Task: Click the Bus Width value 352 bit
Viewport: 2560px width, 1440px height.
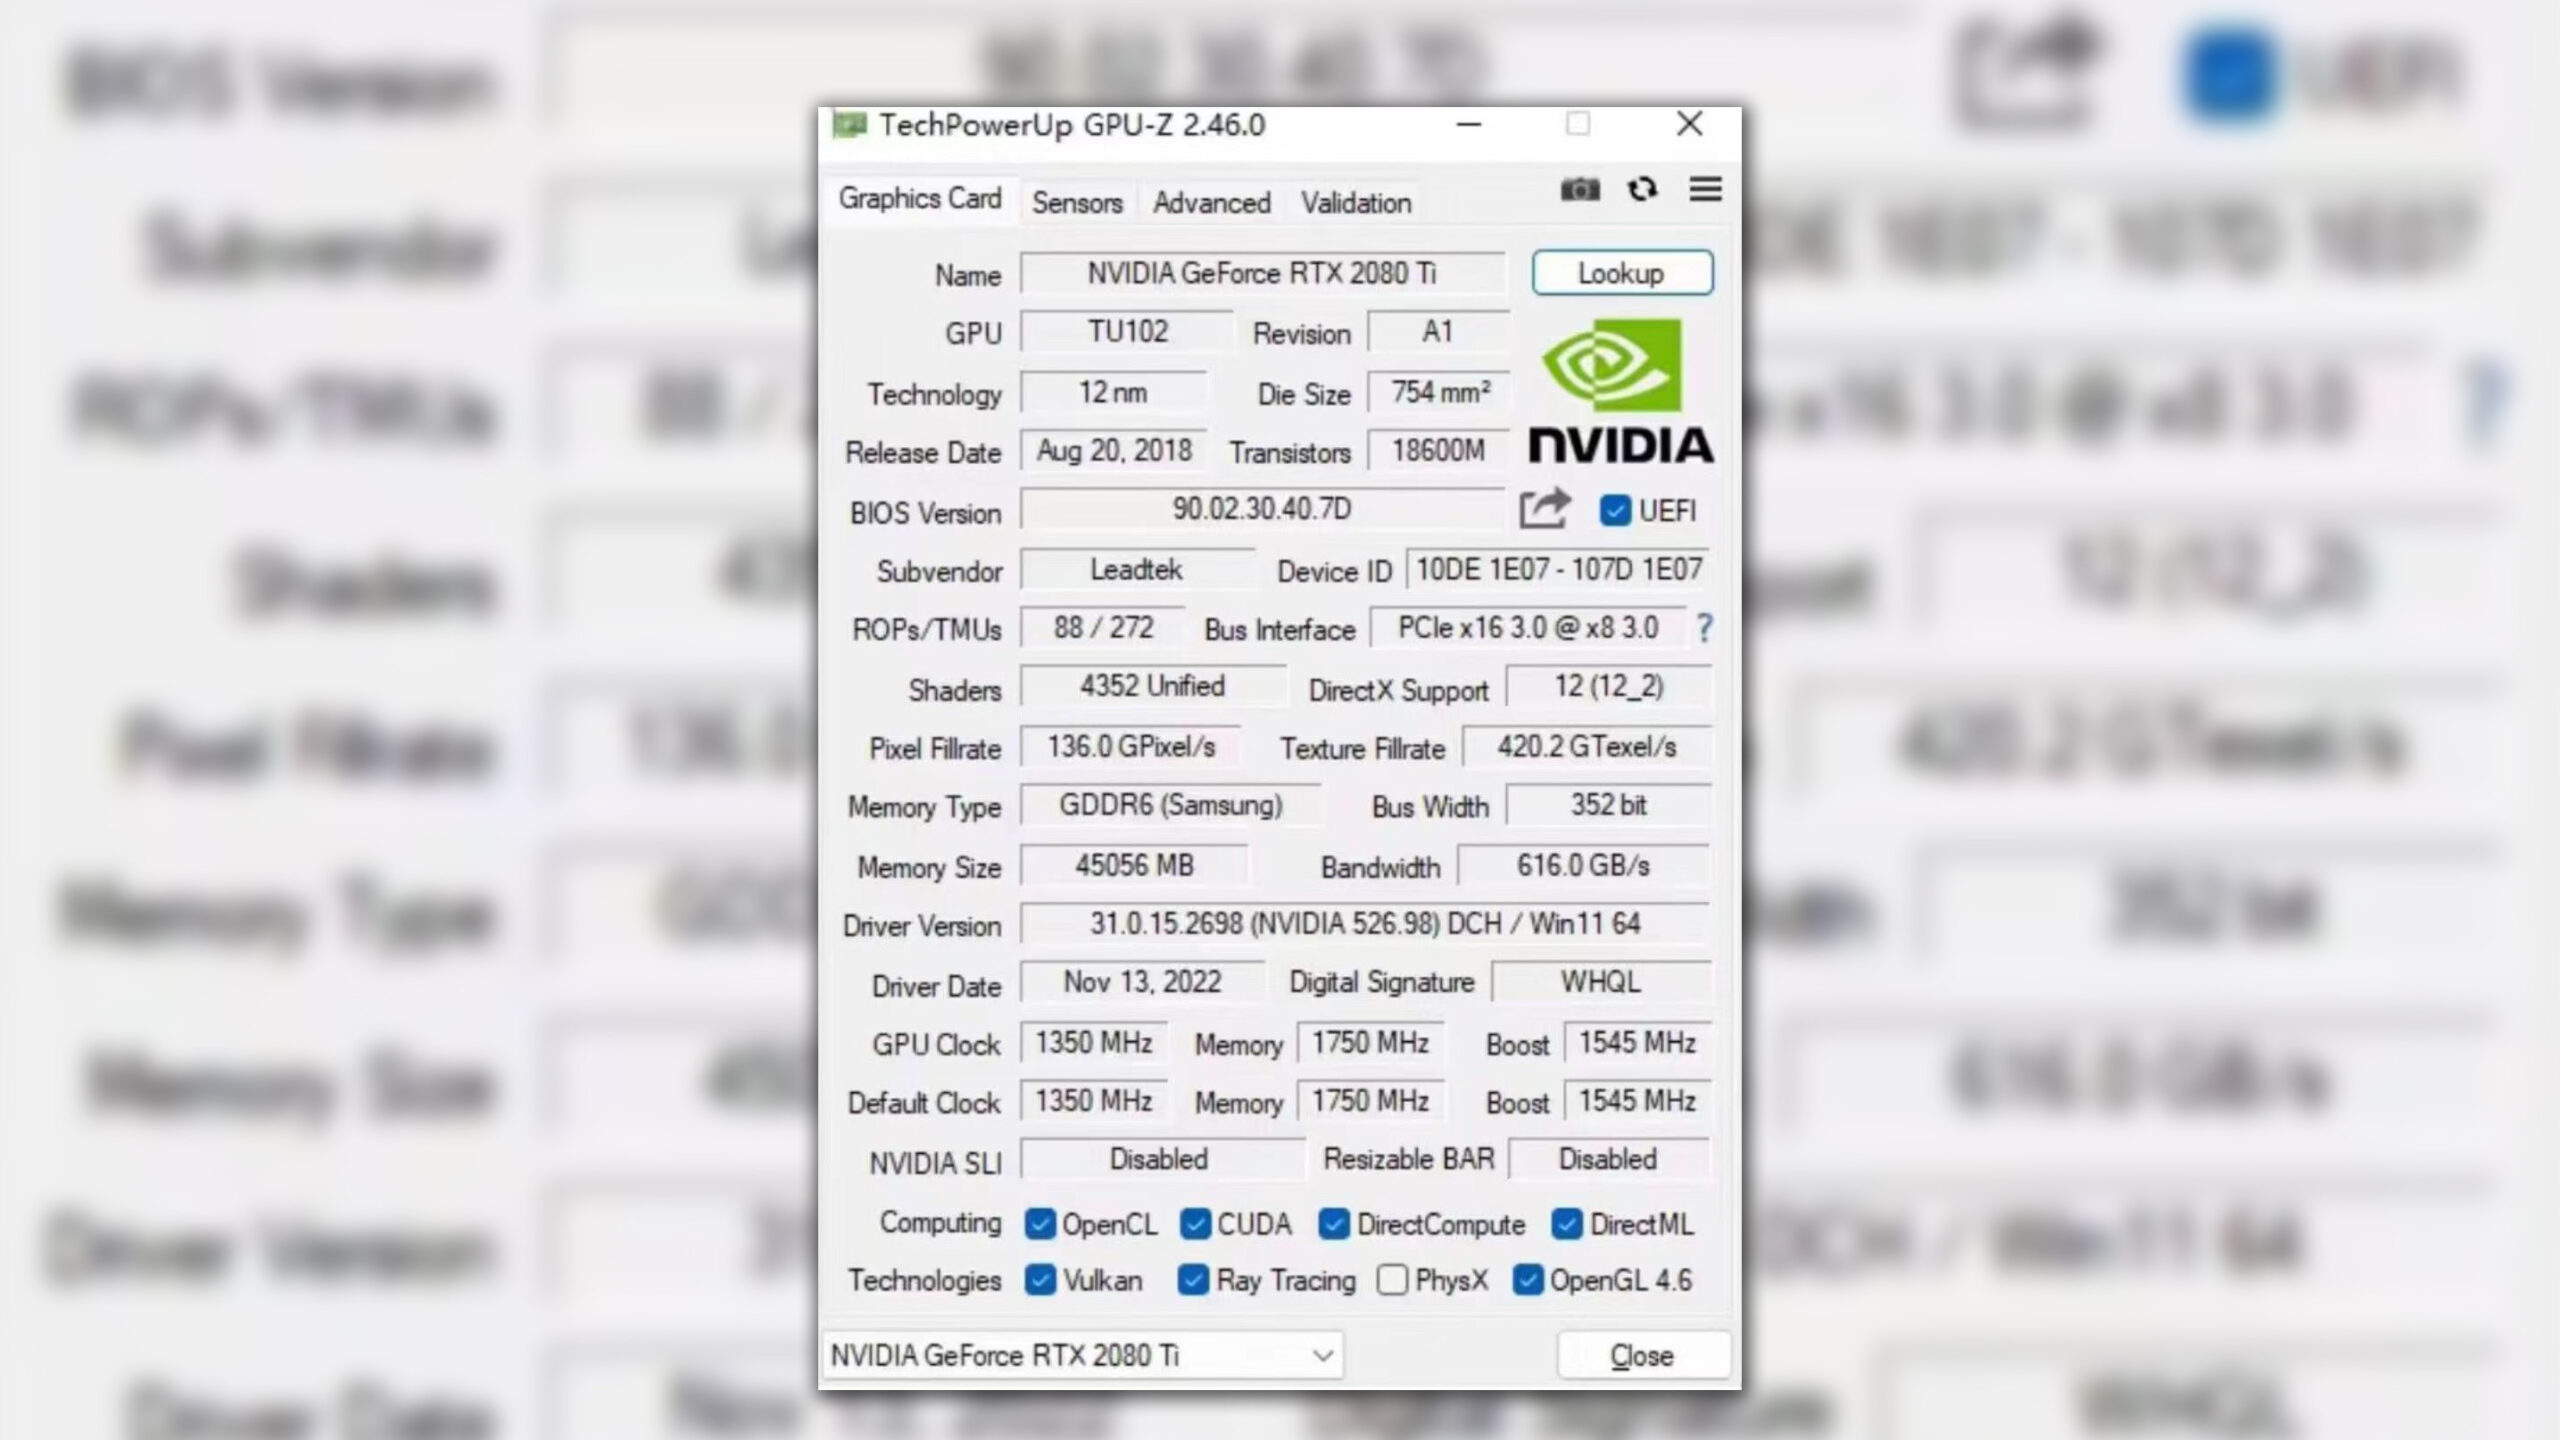Action: pyautogui.click(x=1608, y=805)
